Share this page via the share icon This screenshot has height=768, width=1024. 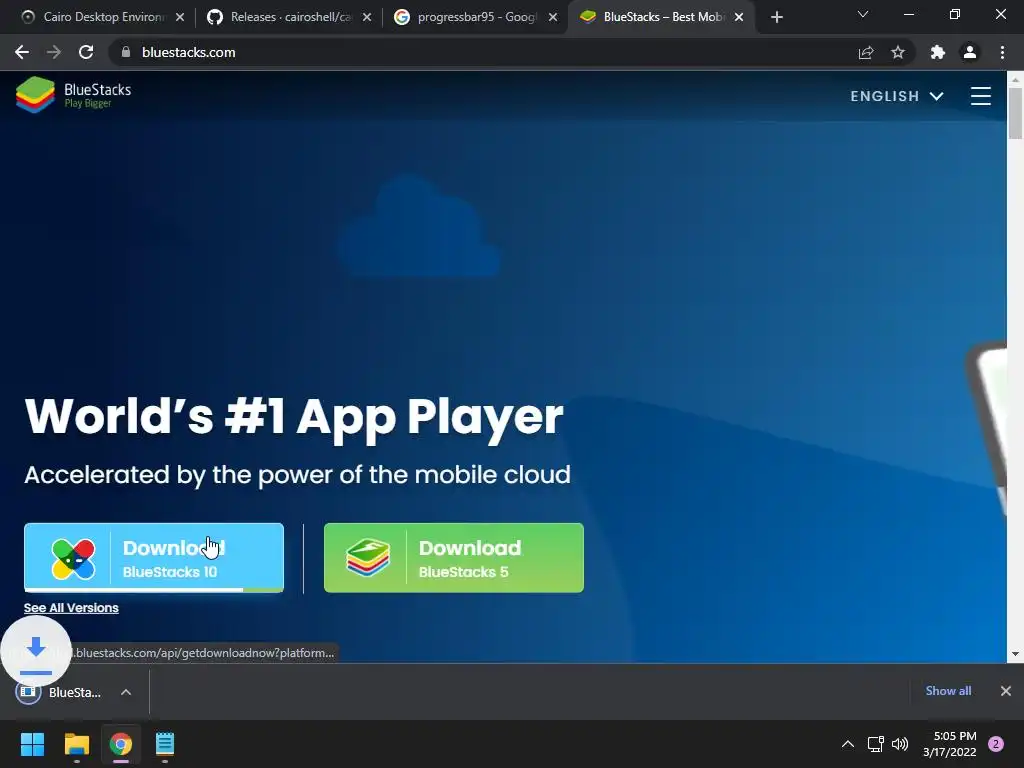(865, 52)
